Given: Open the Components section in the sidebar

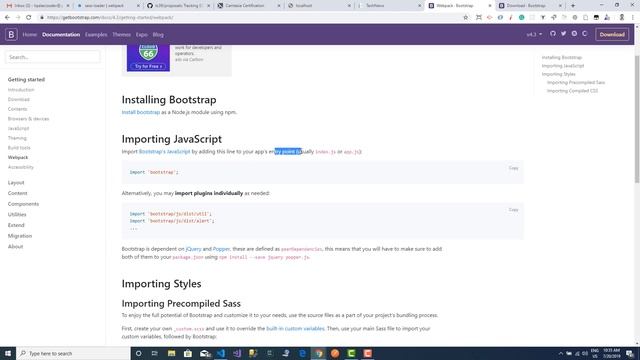Looking at the screenshot, I should 23,204.
